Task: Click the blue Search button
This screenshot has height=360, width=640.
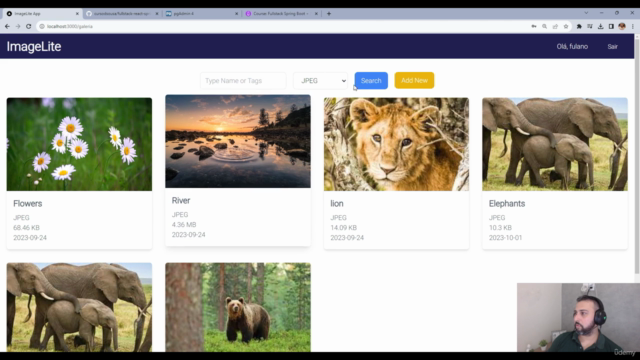Action: (x=371, y=80)
